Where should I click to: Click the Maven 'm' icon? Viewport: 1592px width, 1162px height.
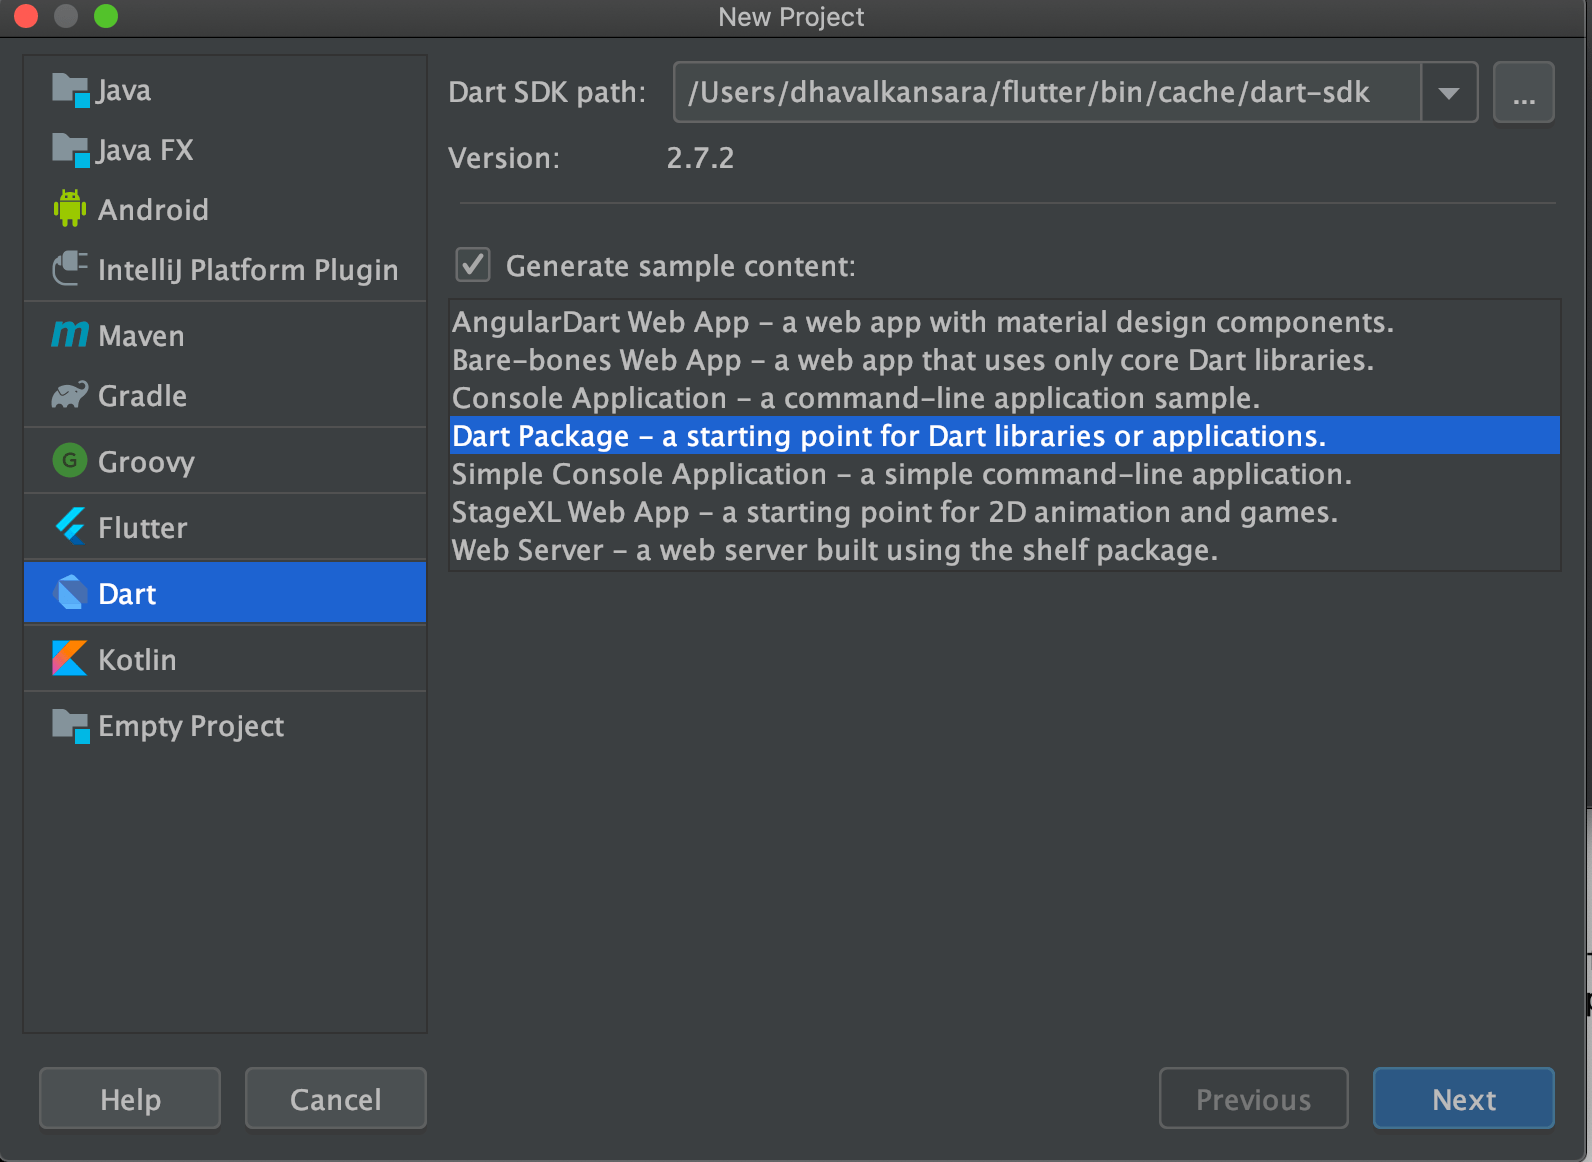pyautogui.click(x=70, y=335)
